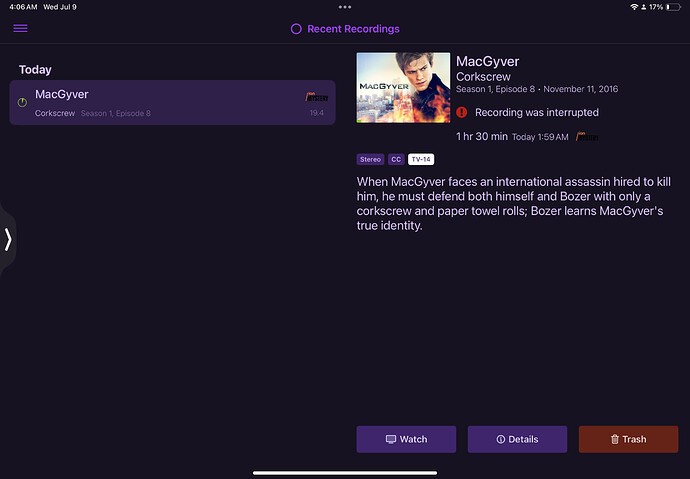Click the Recent Recordings circle icon
Screen dimensions: 690x479
[296, 29]
